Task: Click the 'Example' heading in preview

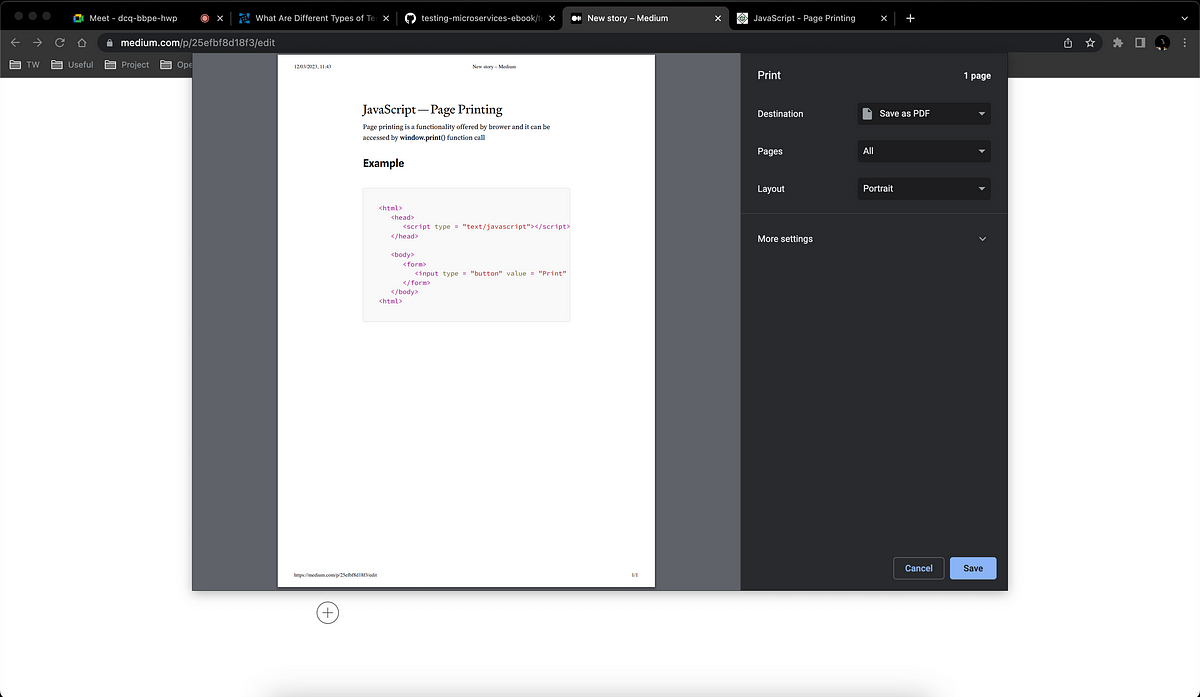Action: pyautogui.click(x=384, y=163)
